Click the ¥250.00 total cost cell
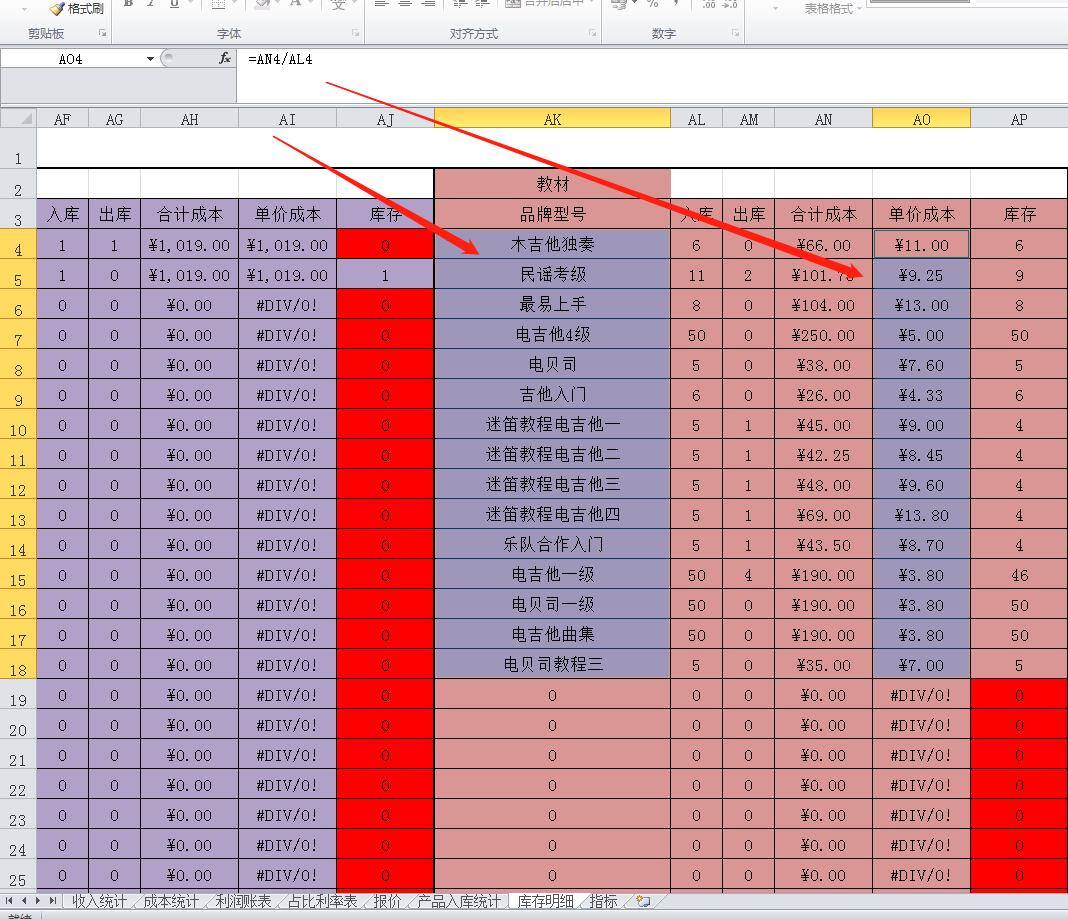This screenshot has width=1068, height=919. pos(823,334)
